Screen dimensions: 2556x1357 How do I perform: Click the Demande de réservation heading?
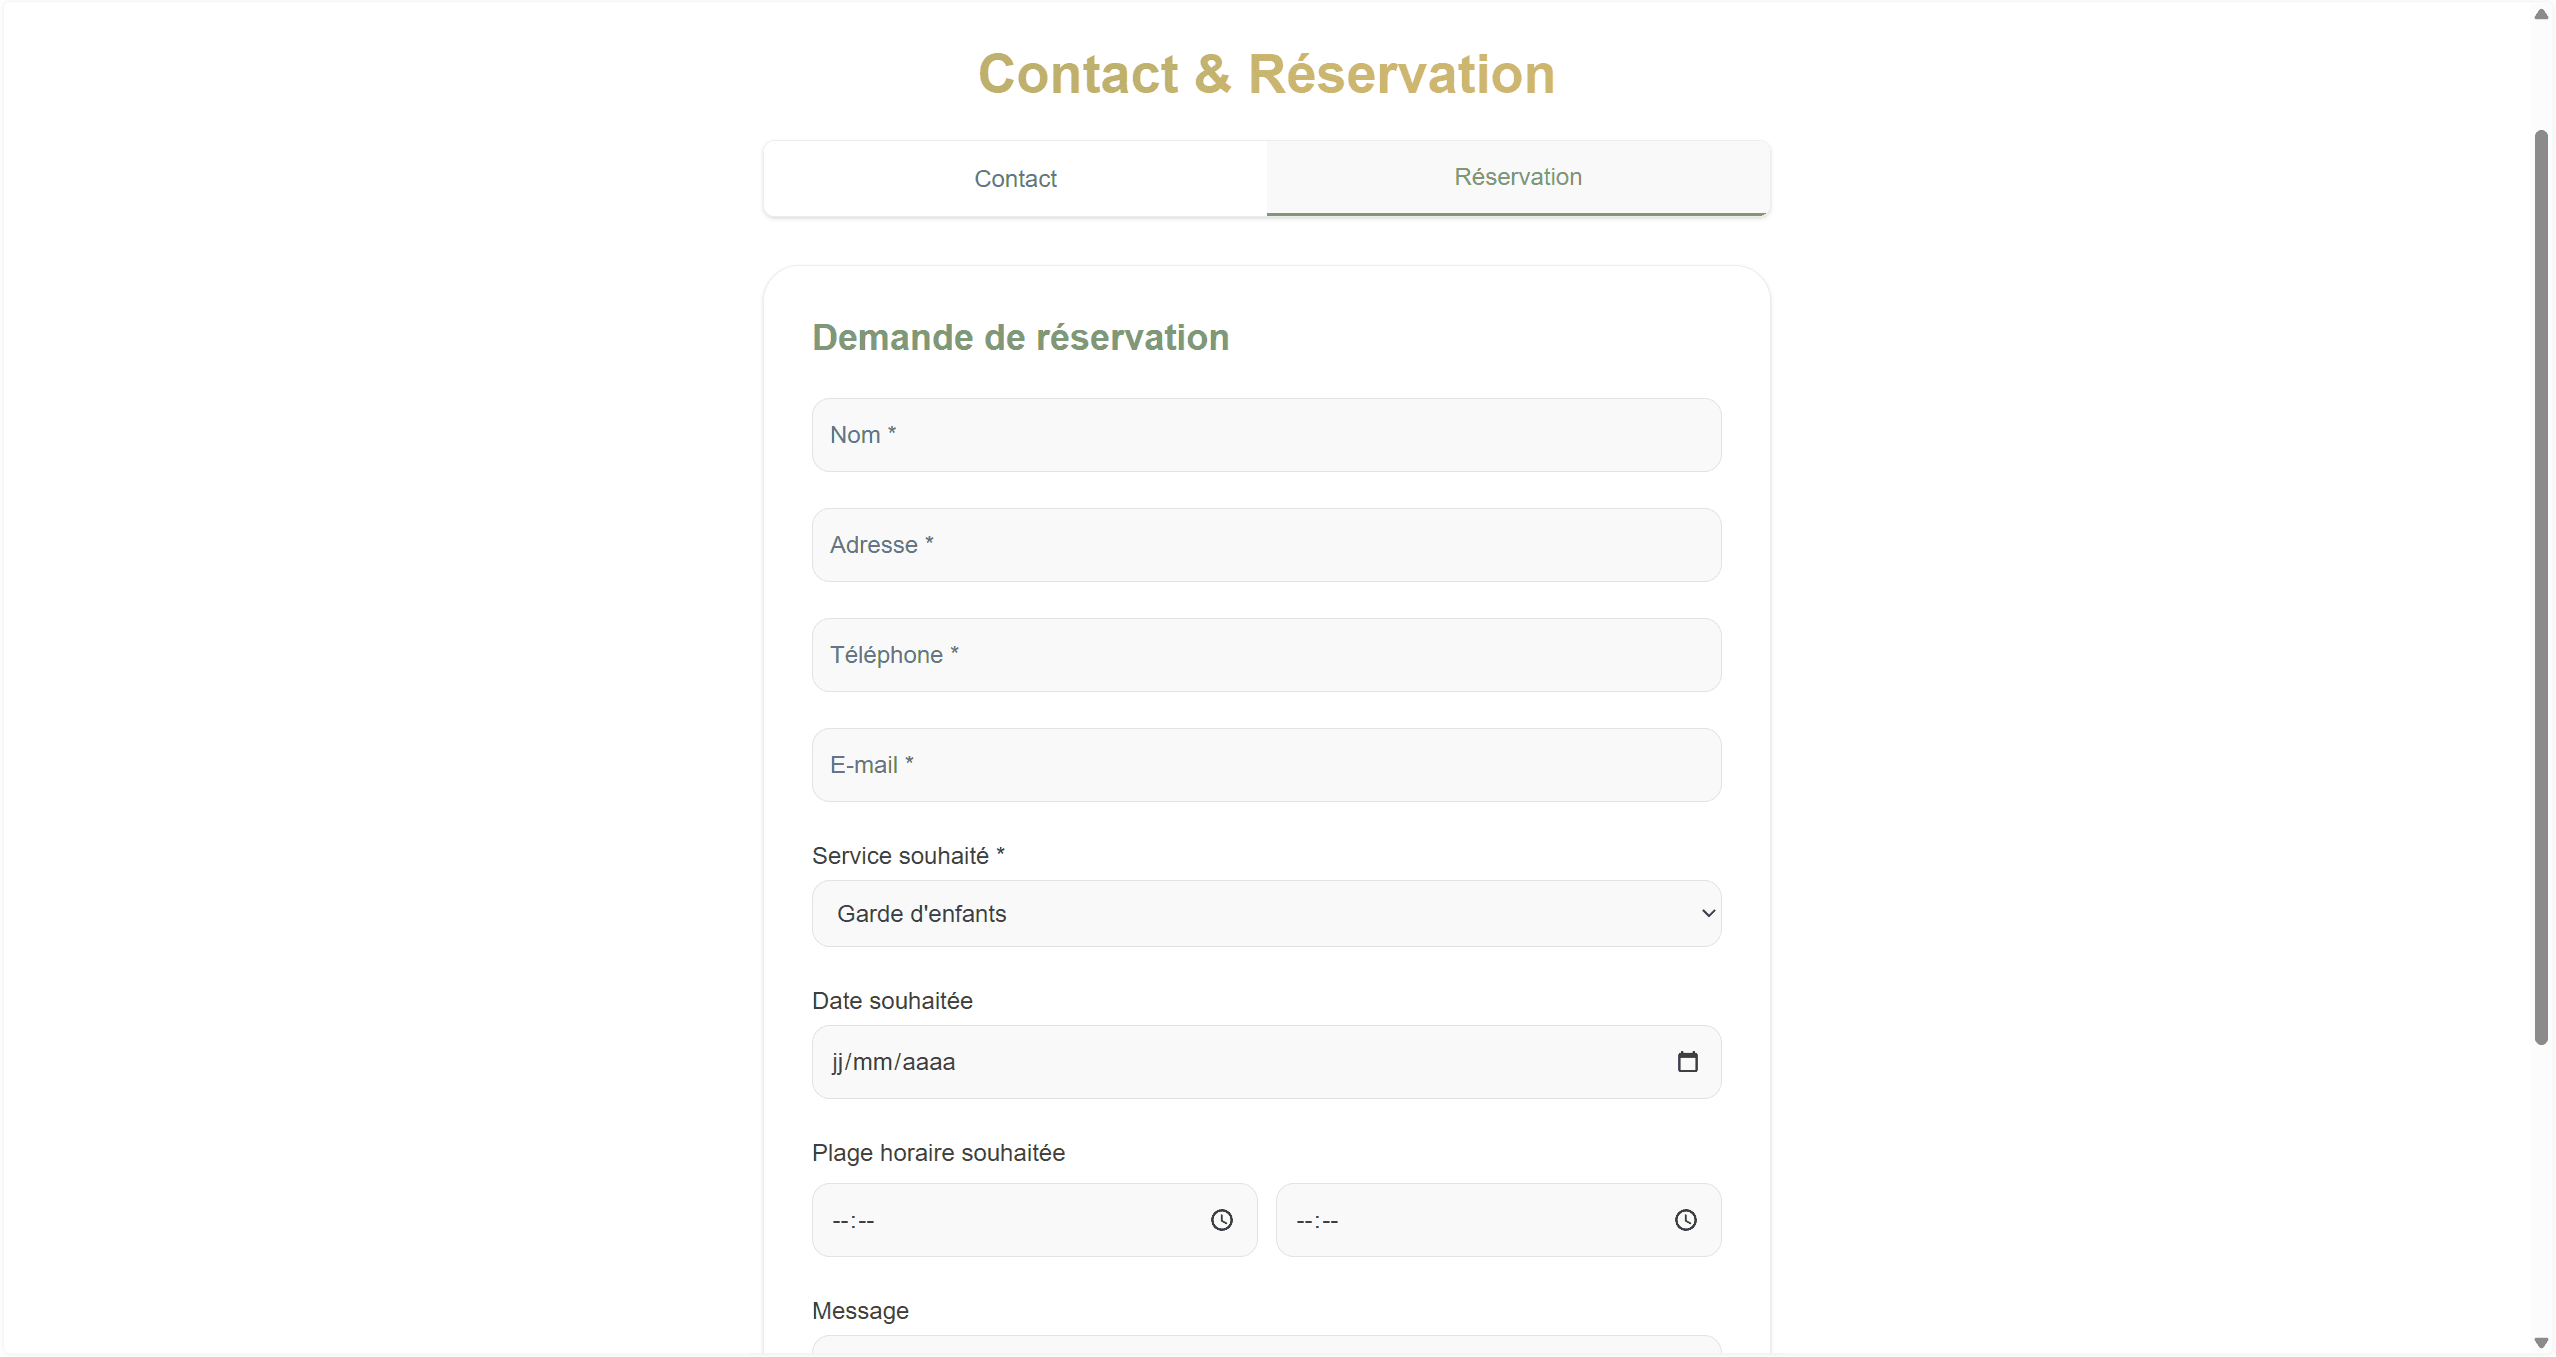(1020, 338)
